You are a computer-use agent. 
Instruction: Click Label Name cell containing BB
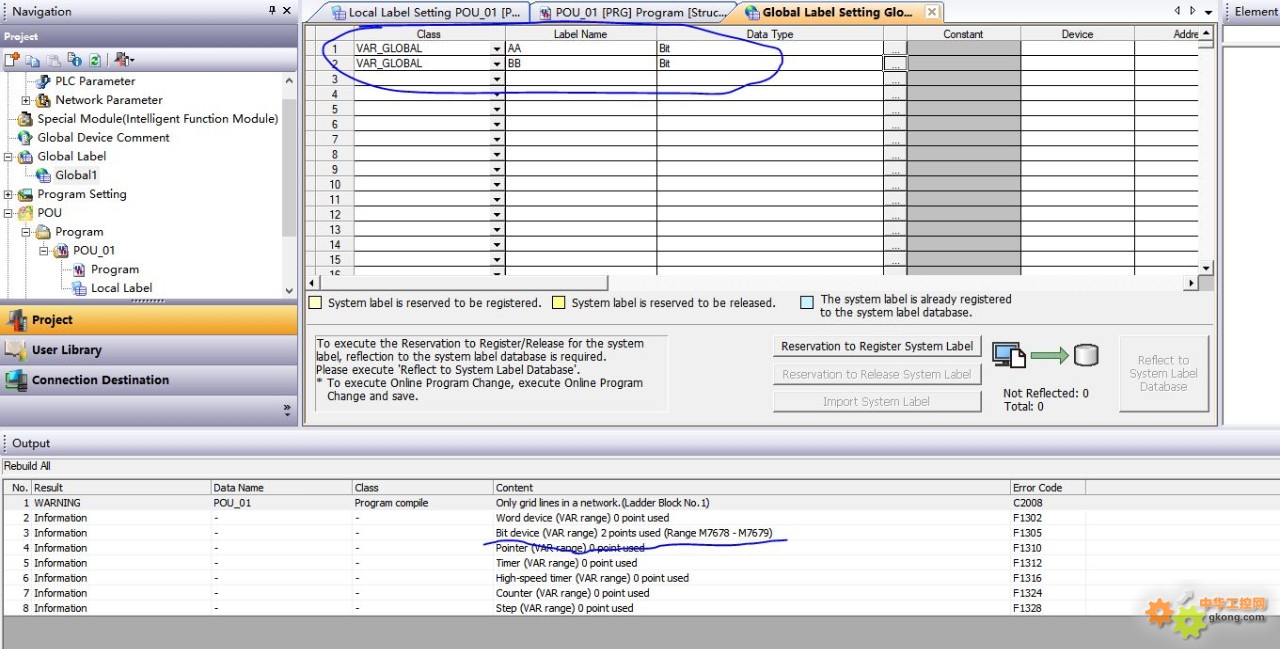[x=580, y=63]
